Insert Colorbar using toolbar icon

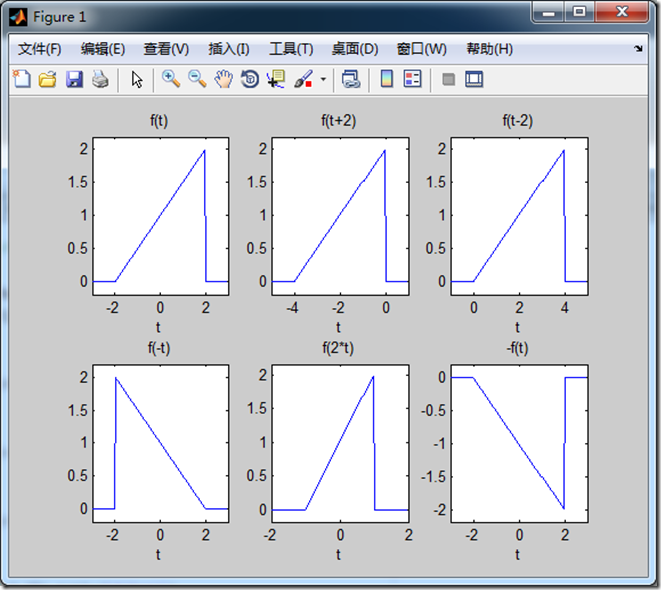pyautogui.click(x=387, y=79)
